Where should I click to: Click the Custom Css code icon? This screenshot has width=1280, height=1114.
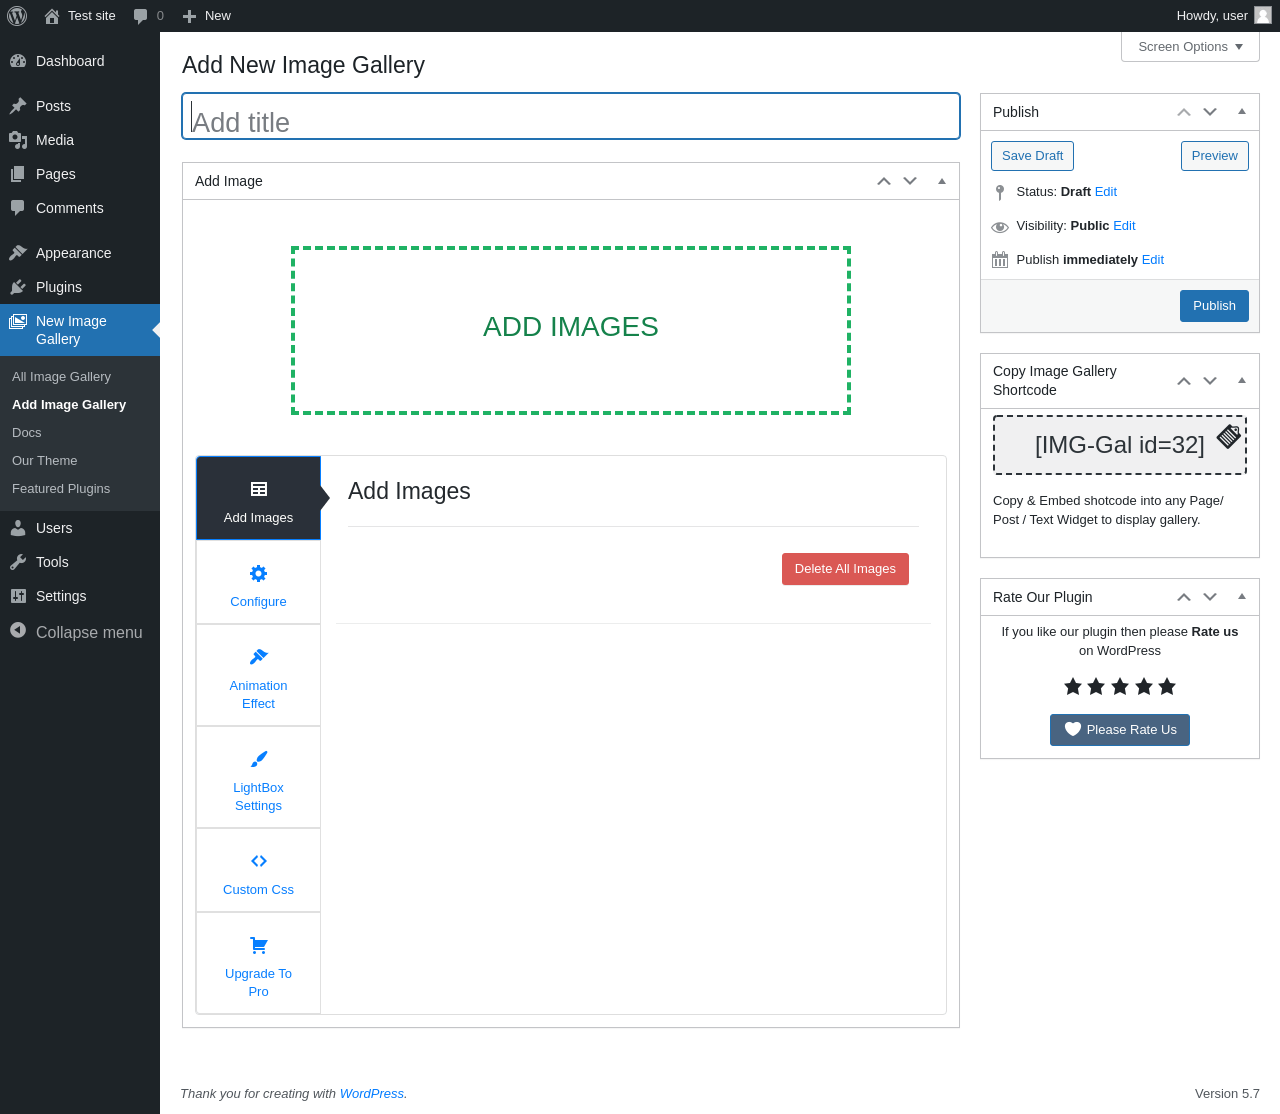coord(258,861)
